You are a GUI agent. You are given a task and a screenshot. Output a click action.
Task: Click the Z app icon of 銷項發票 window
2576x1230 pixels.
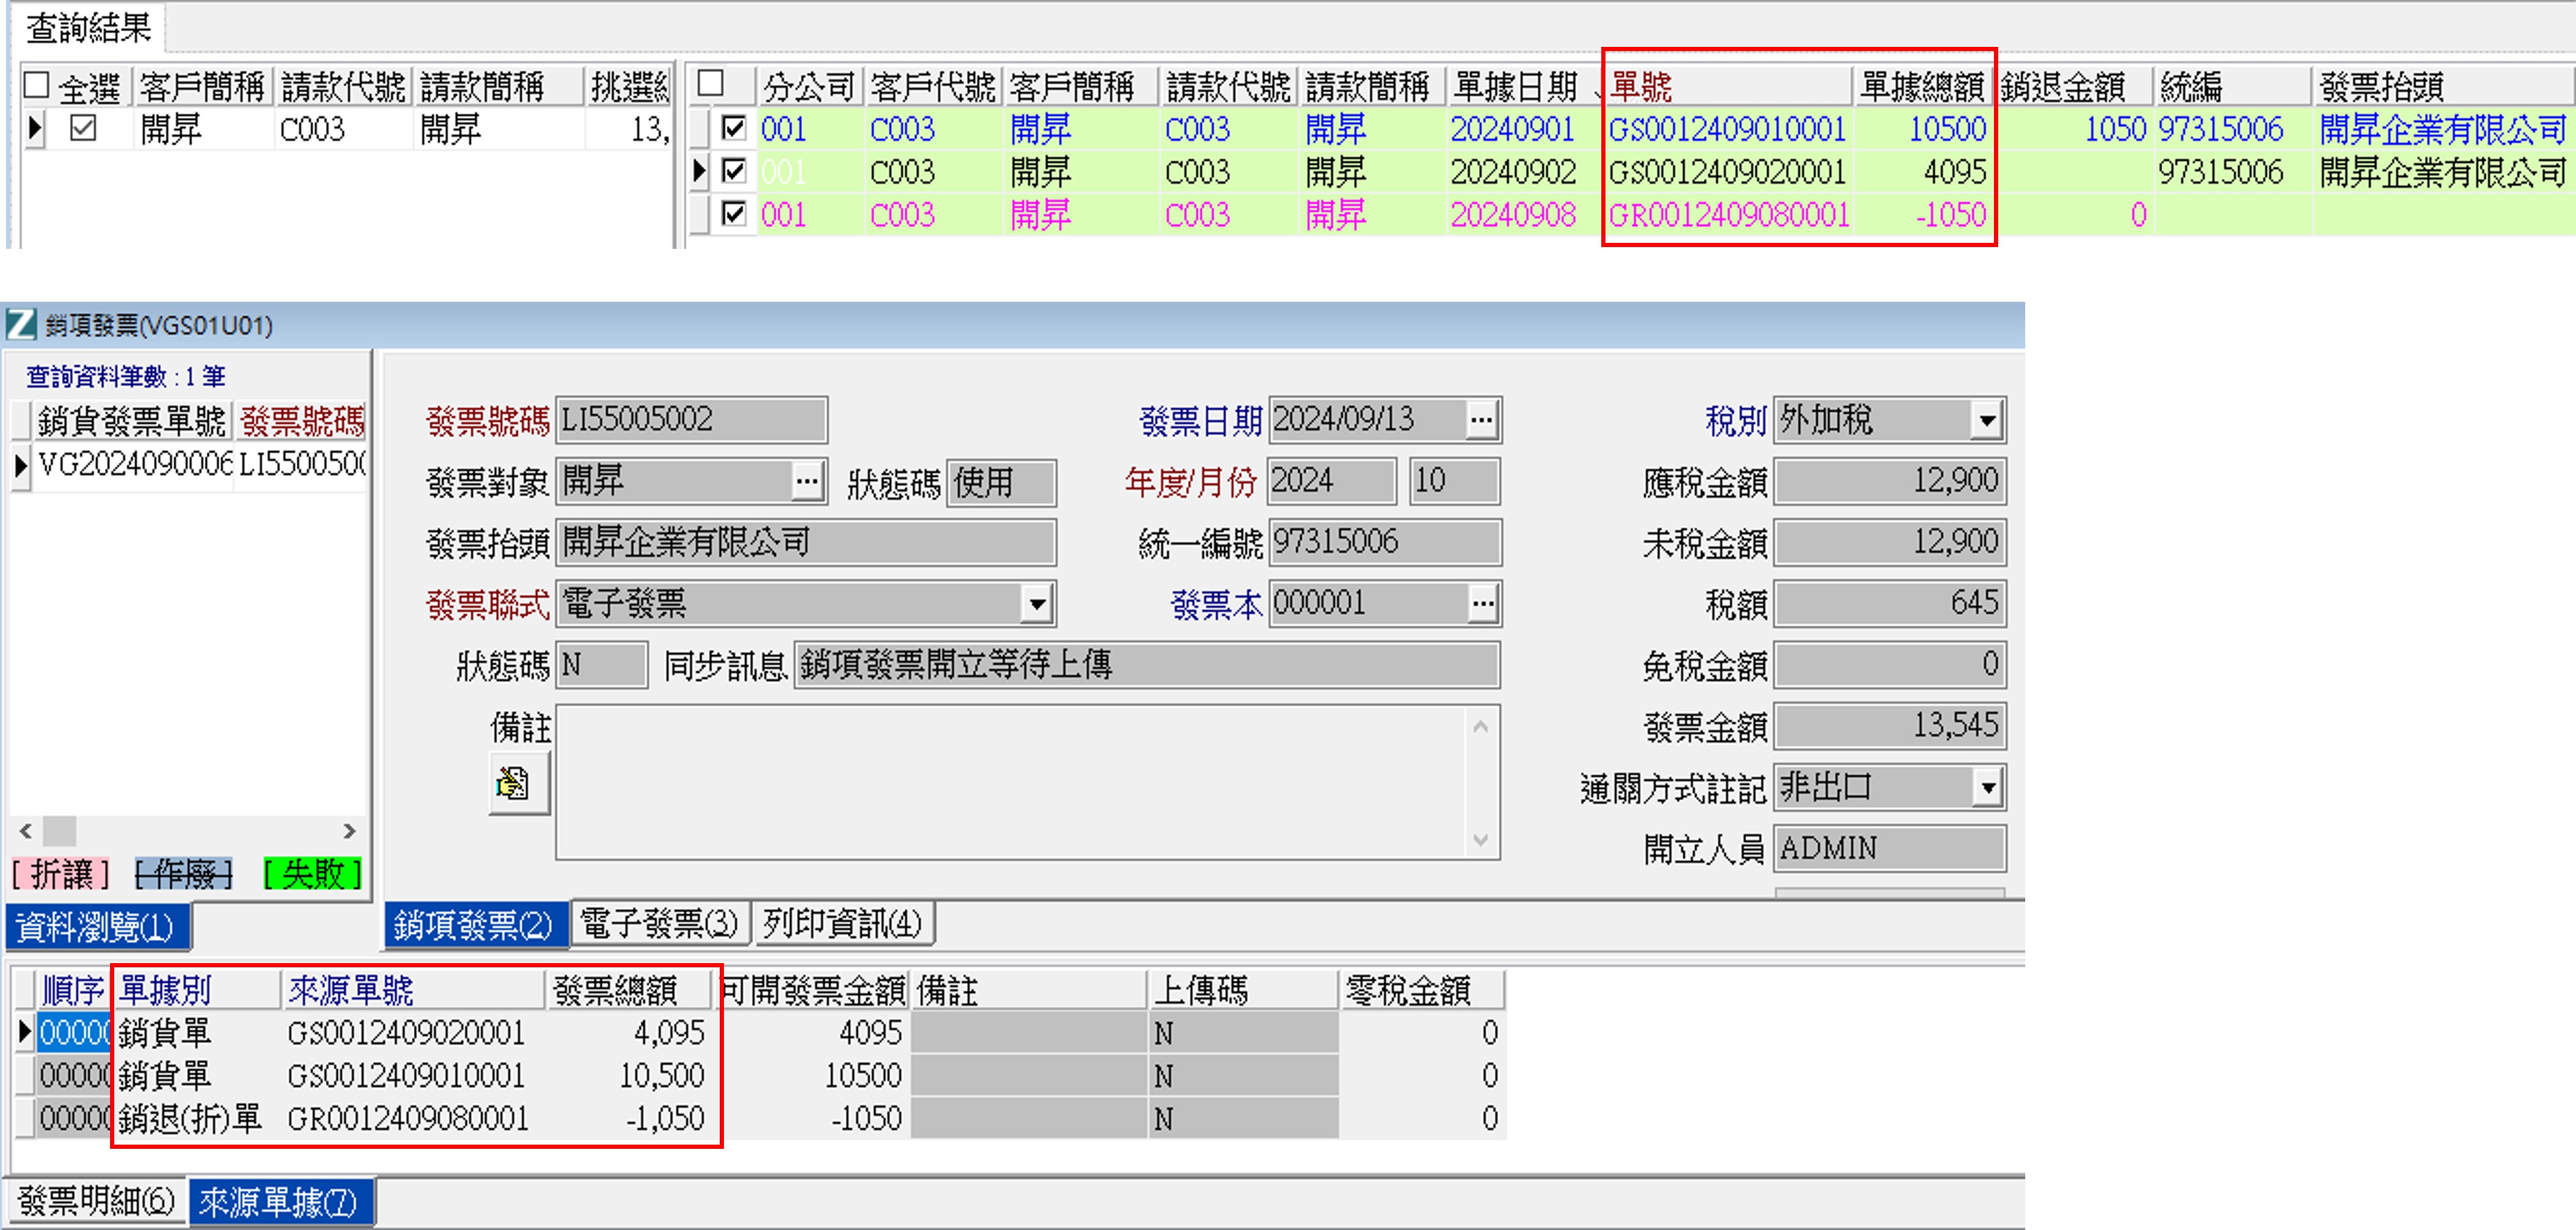(x=21, y=324)
